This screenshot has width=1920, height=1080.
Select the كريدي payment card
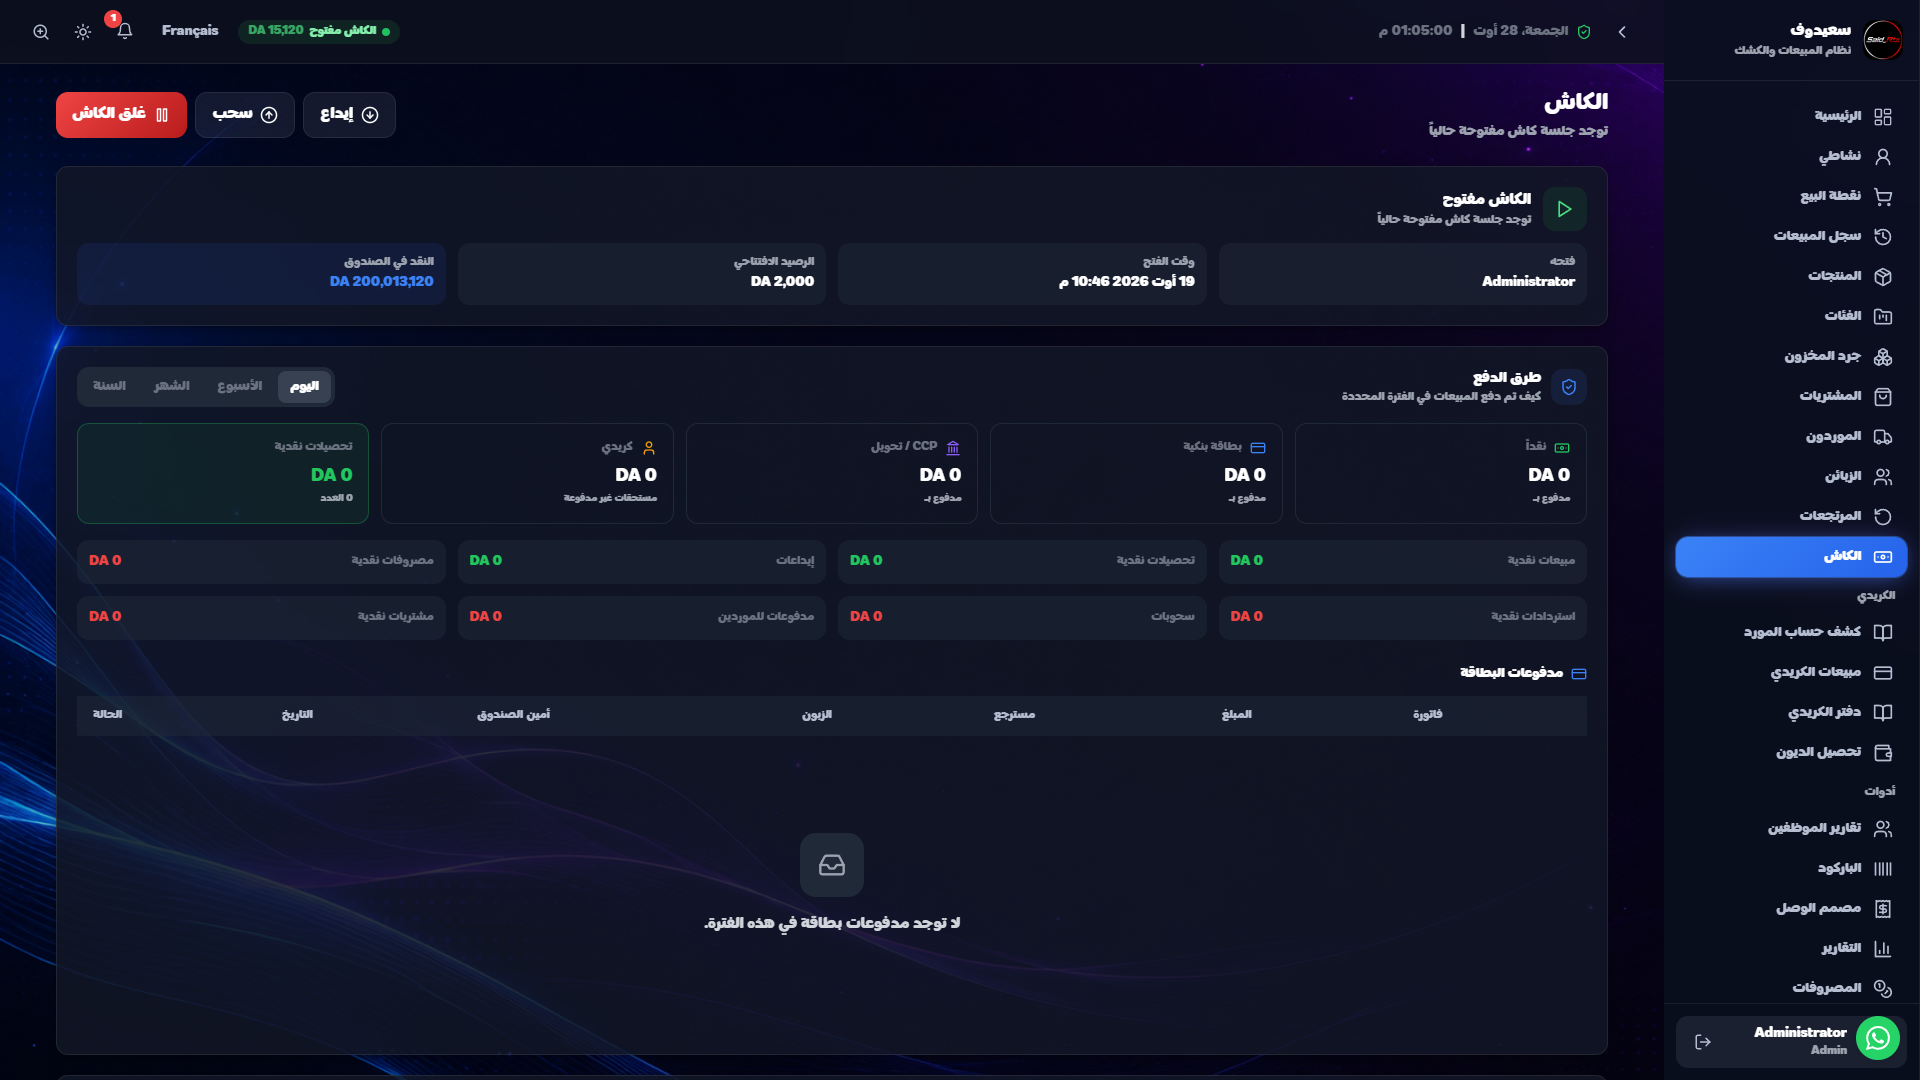[527, 473]
